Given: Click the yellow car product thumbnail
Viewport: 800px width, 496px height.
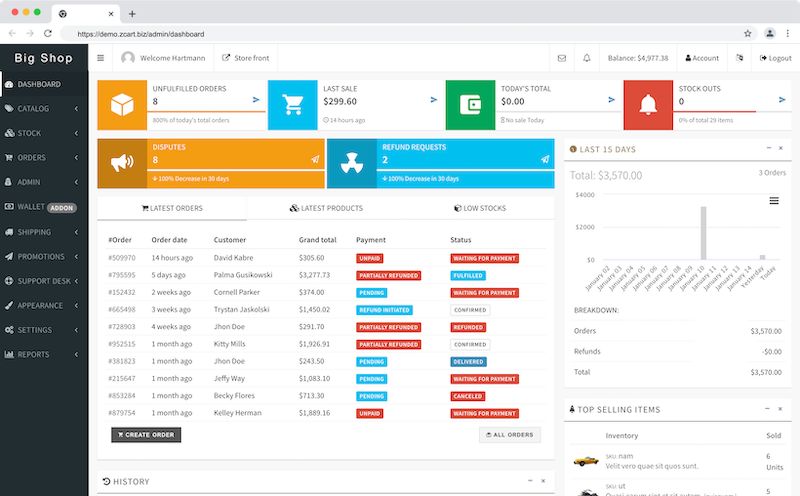Looking at the screenshot, I should (x=586, y=461).
